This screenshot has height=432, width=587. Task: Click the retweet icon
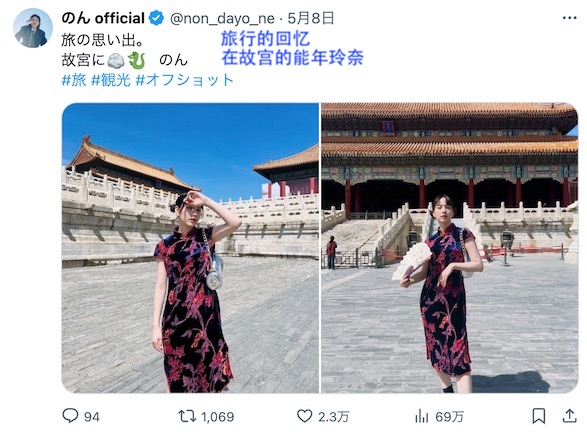pyautogui.click(x=187, y=416)
